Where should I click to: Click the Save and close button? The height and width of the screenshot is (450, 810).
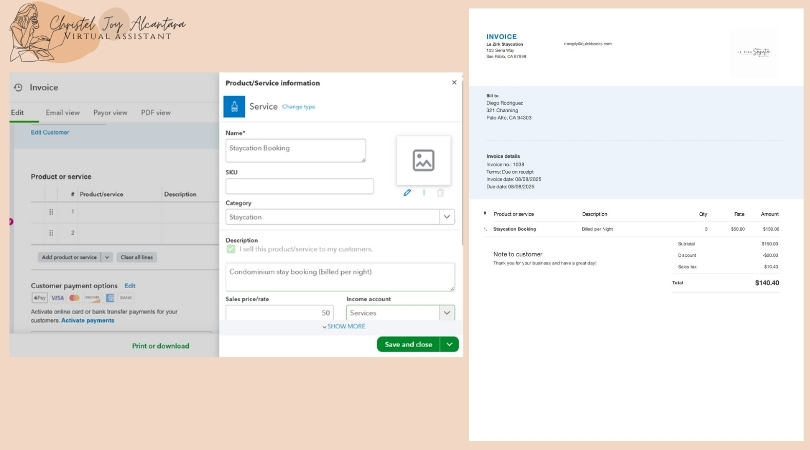pos(408,344)
